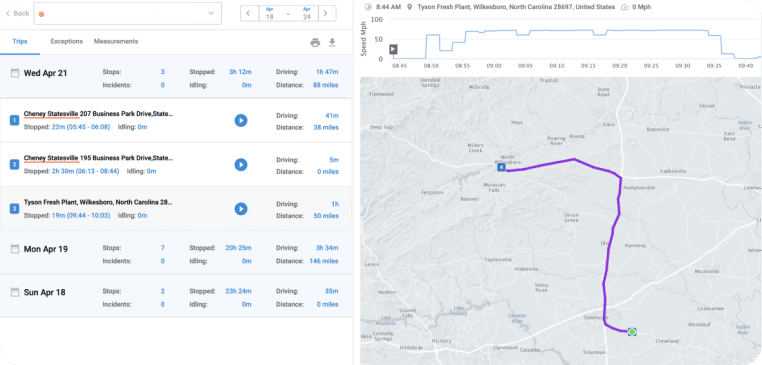Image resolution: width=762 pixels, height=365 pixels.
Task: Switch to the Measurements tab
Action: coord(116,41)
